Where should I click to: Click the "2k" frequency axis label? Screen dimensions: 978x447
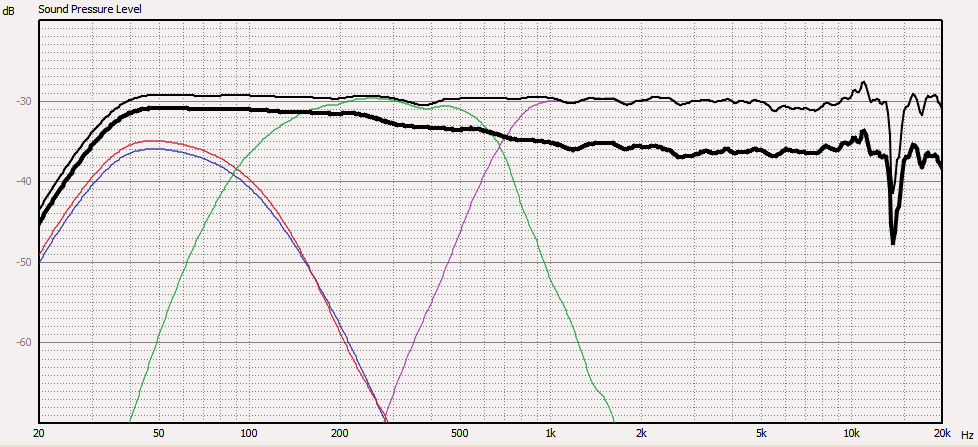coord(641,434)
